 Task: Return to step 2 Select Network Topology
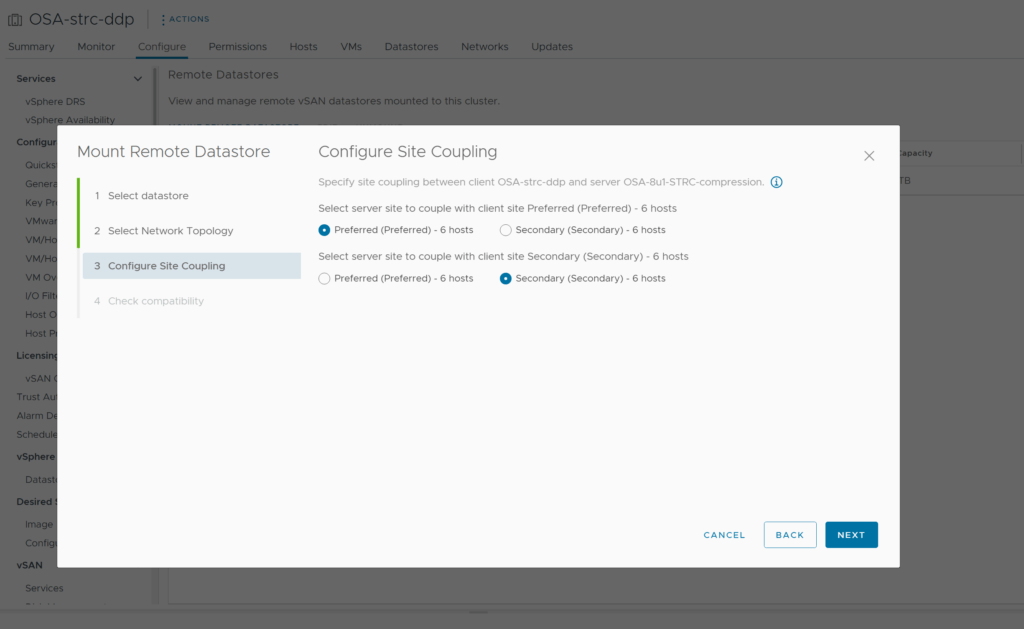pos(170,231)
